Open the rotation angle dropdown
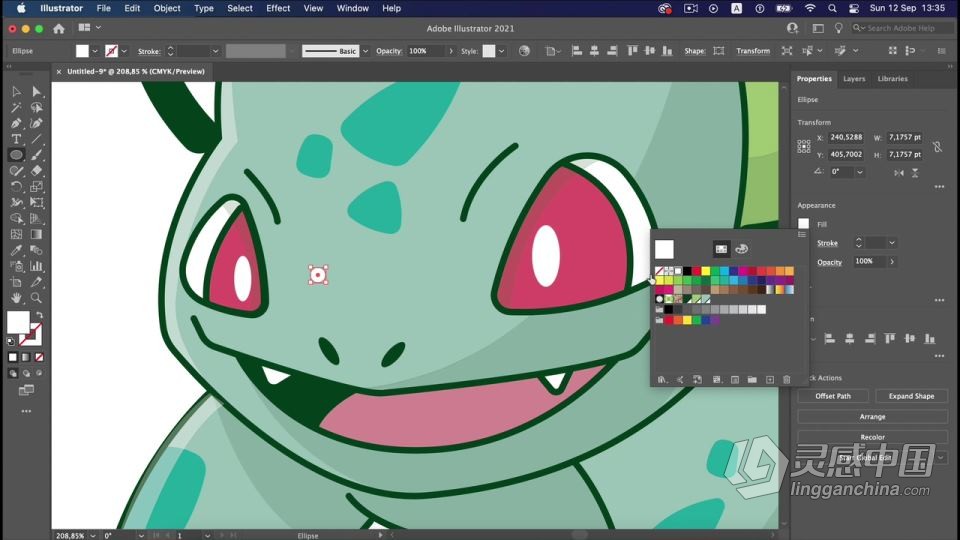Viewport: 960px width, 540px height. click(x=860, y=173)
